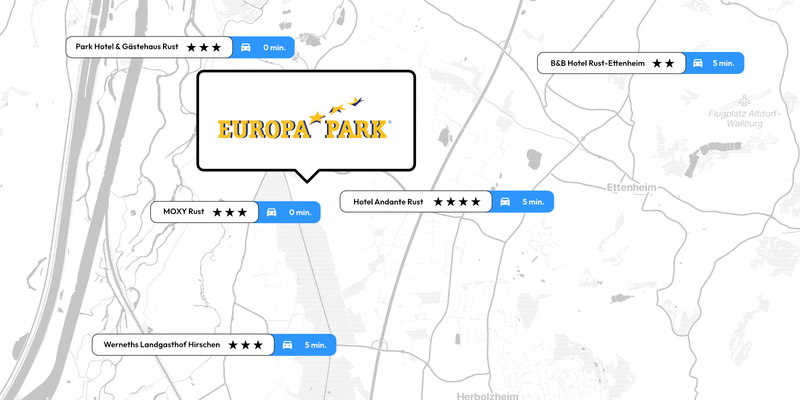
Task: Open the B&B Hotel Rust-Ettenheim label
Action: pos(640,63)
